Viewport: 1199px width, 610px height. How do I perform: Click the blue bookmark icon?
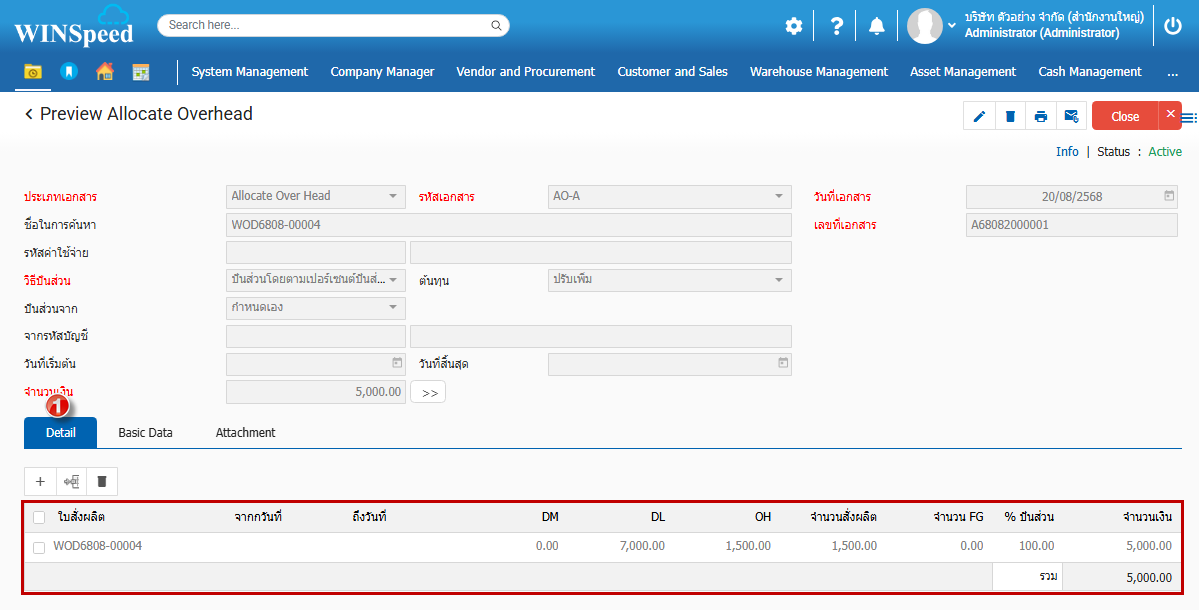[x=68, y=72]
